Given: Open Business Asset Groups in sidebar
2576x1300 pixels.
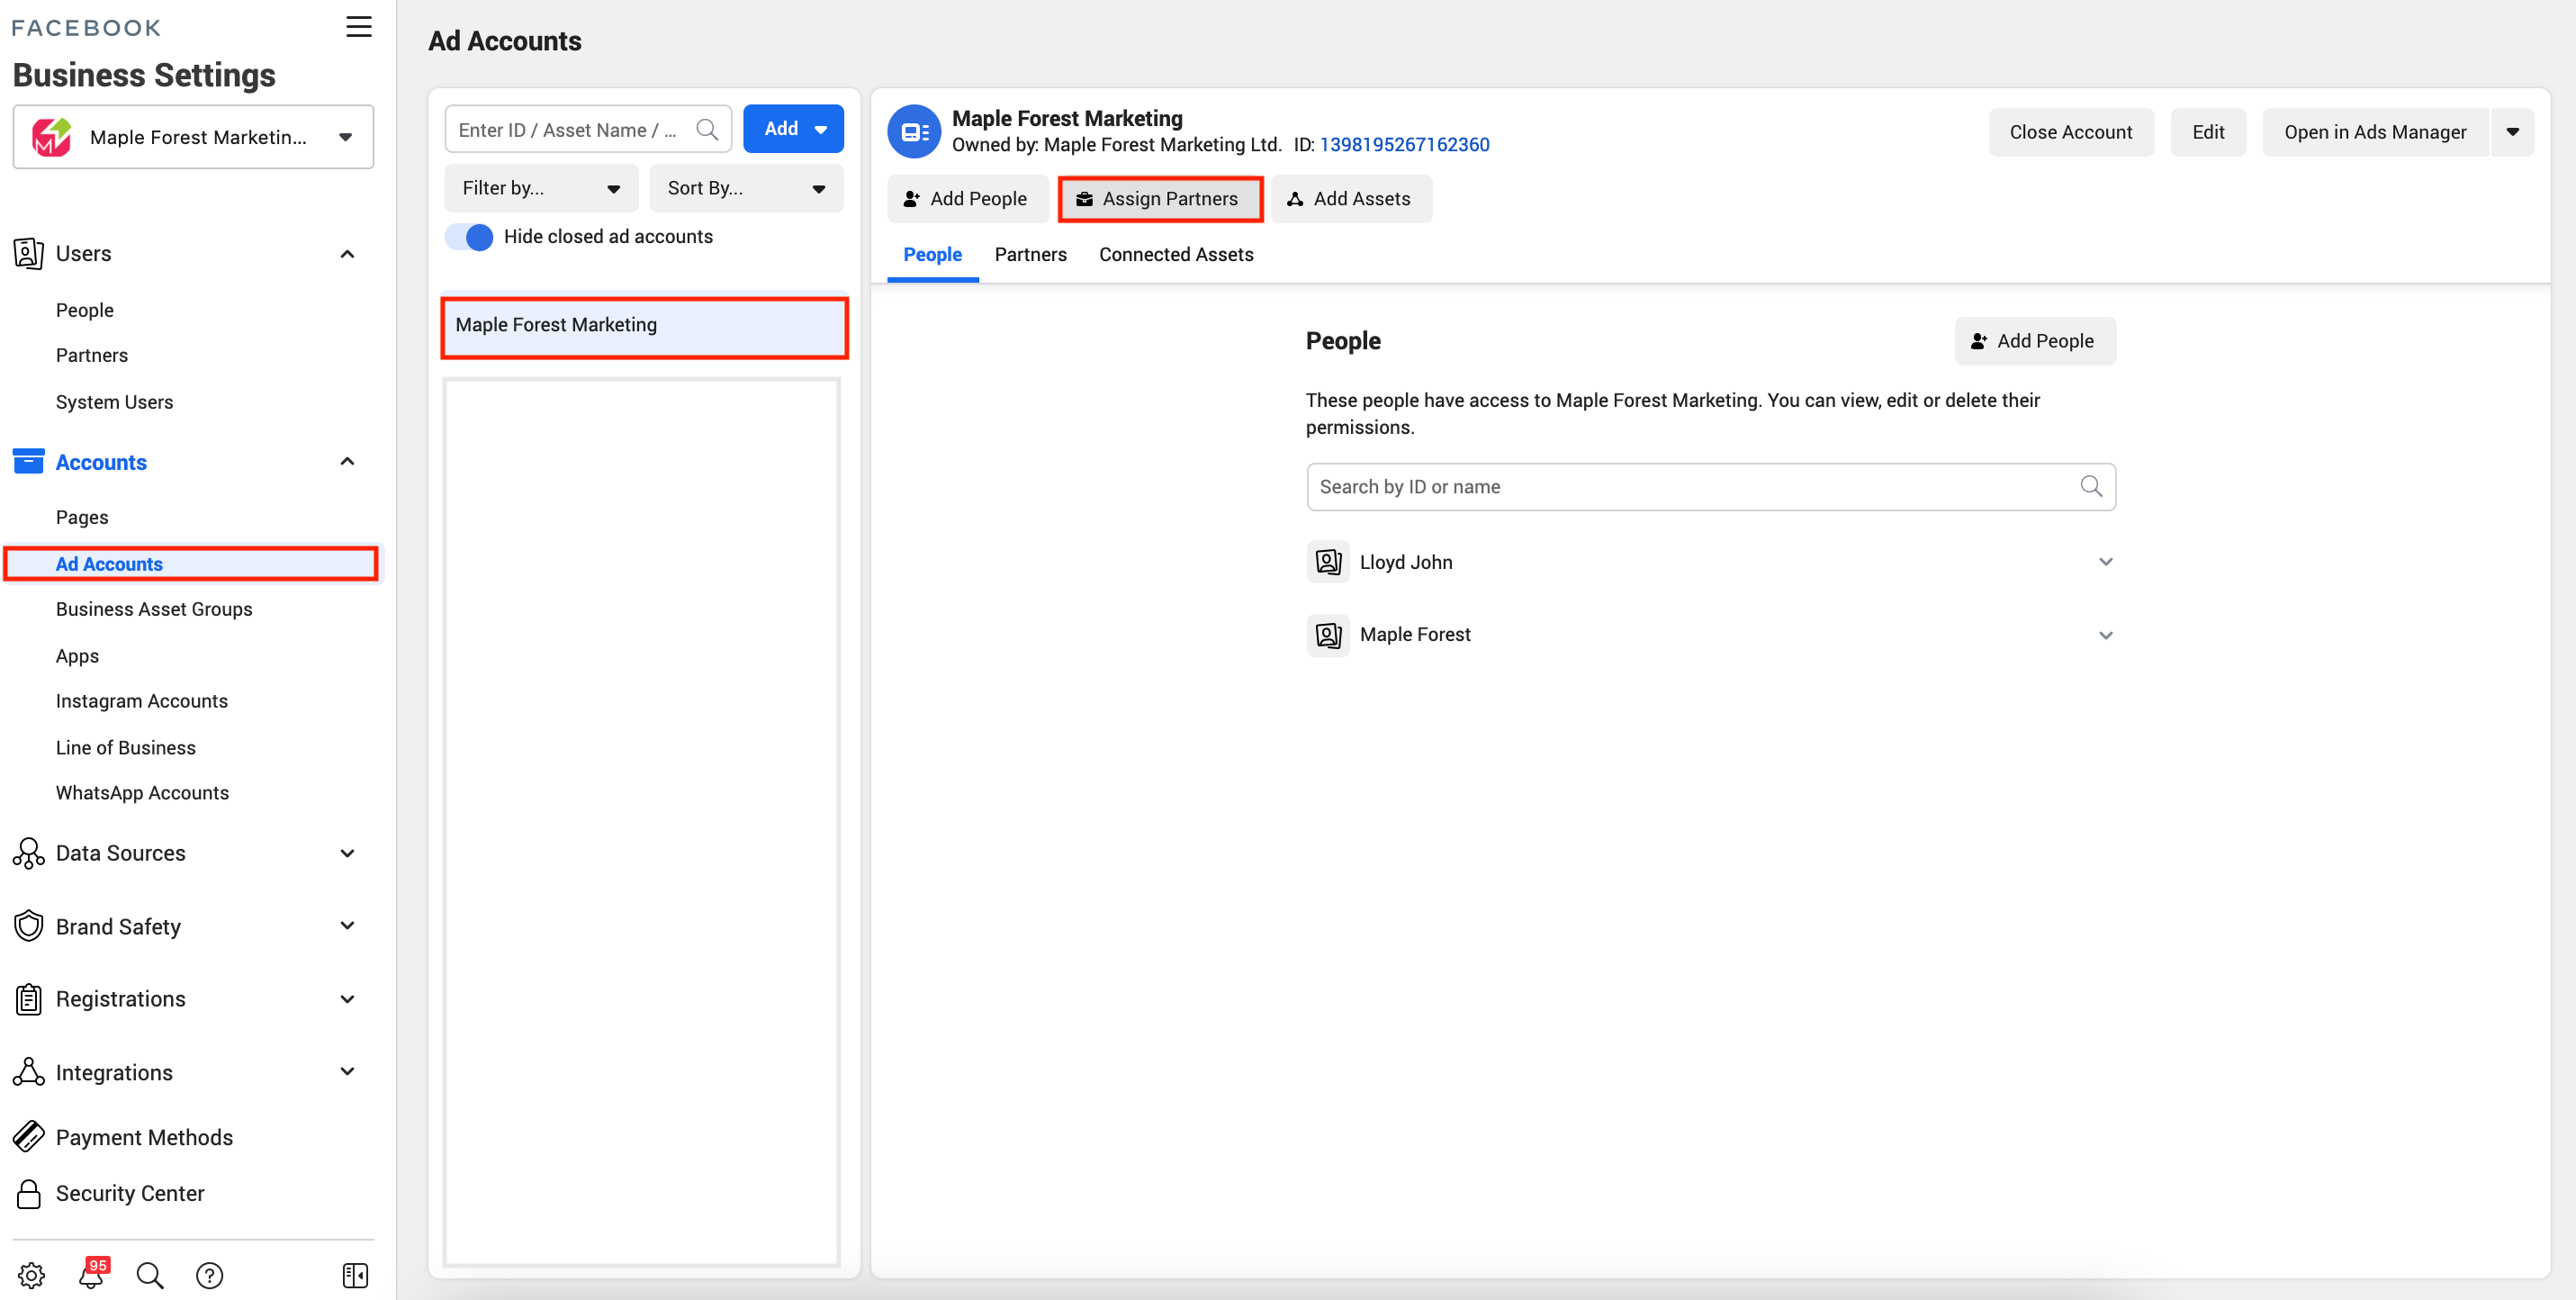Looking at the screenshot, I should [x=154, y=609].
